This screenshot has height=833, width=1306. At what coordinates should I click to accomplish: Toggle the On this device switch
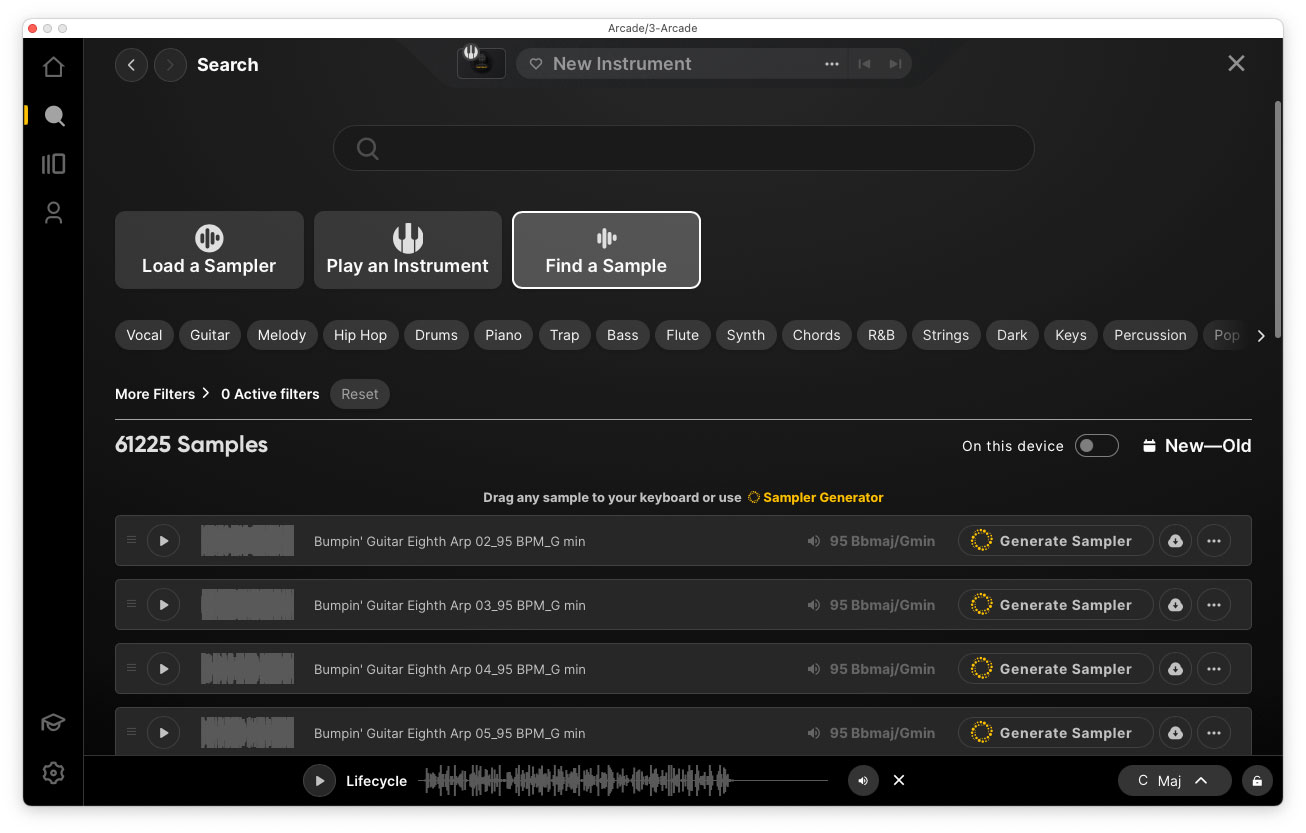tap(1096, 446)
